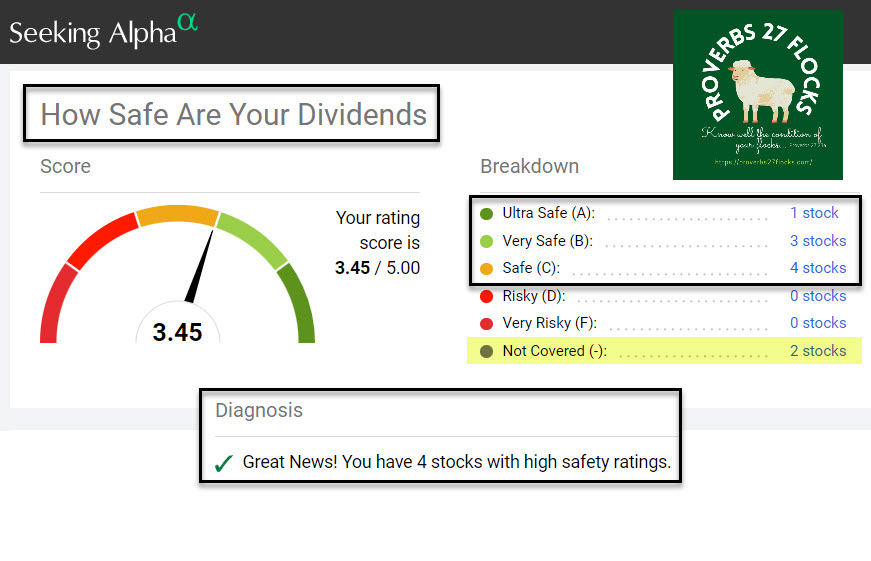
Task: Click the orange Safe (C) dot
Action: 487,268
